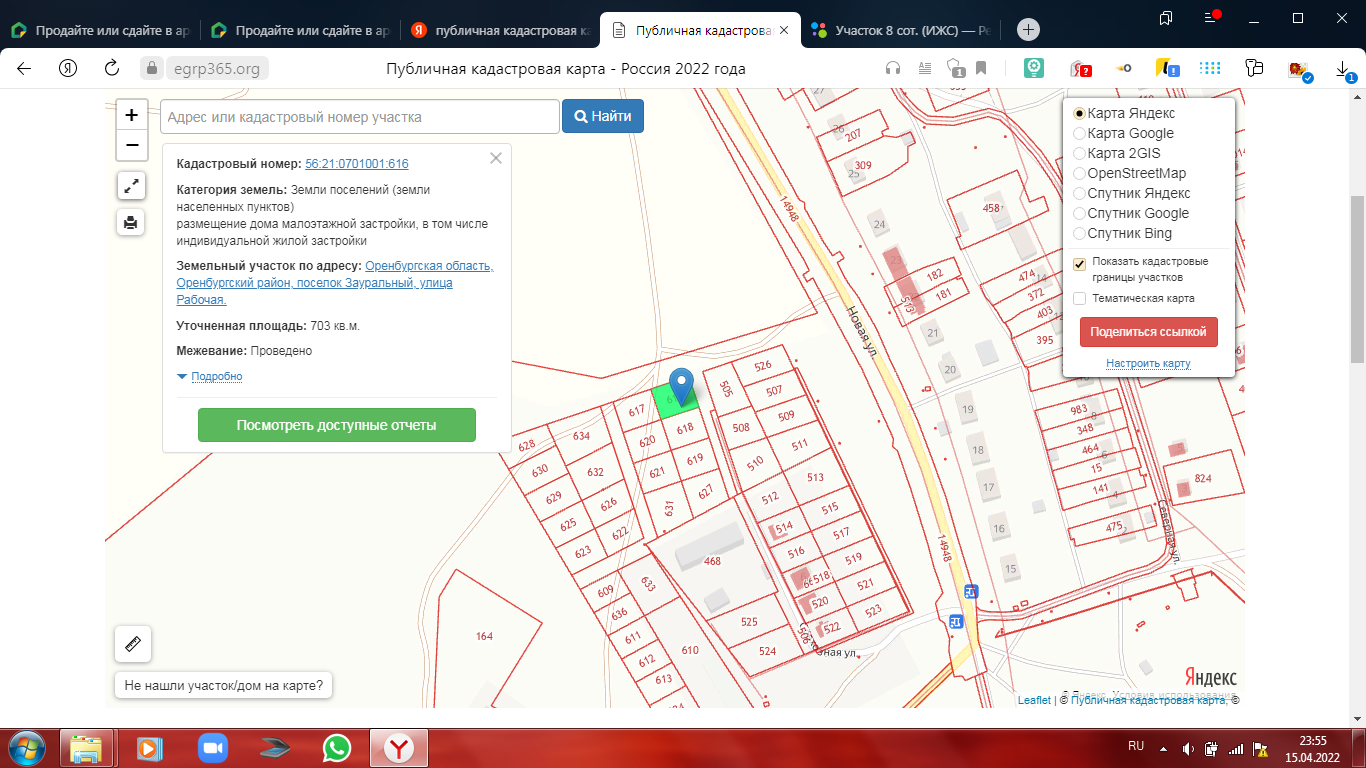The height and width of the screenshot is (768, 1366).
Task: Select the OpenStreetMap radio option
Action: tap(1079, 173)
